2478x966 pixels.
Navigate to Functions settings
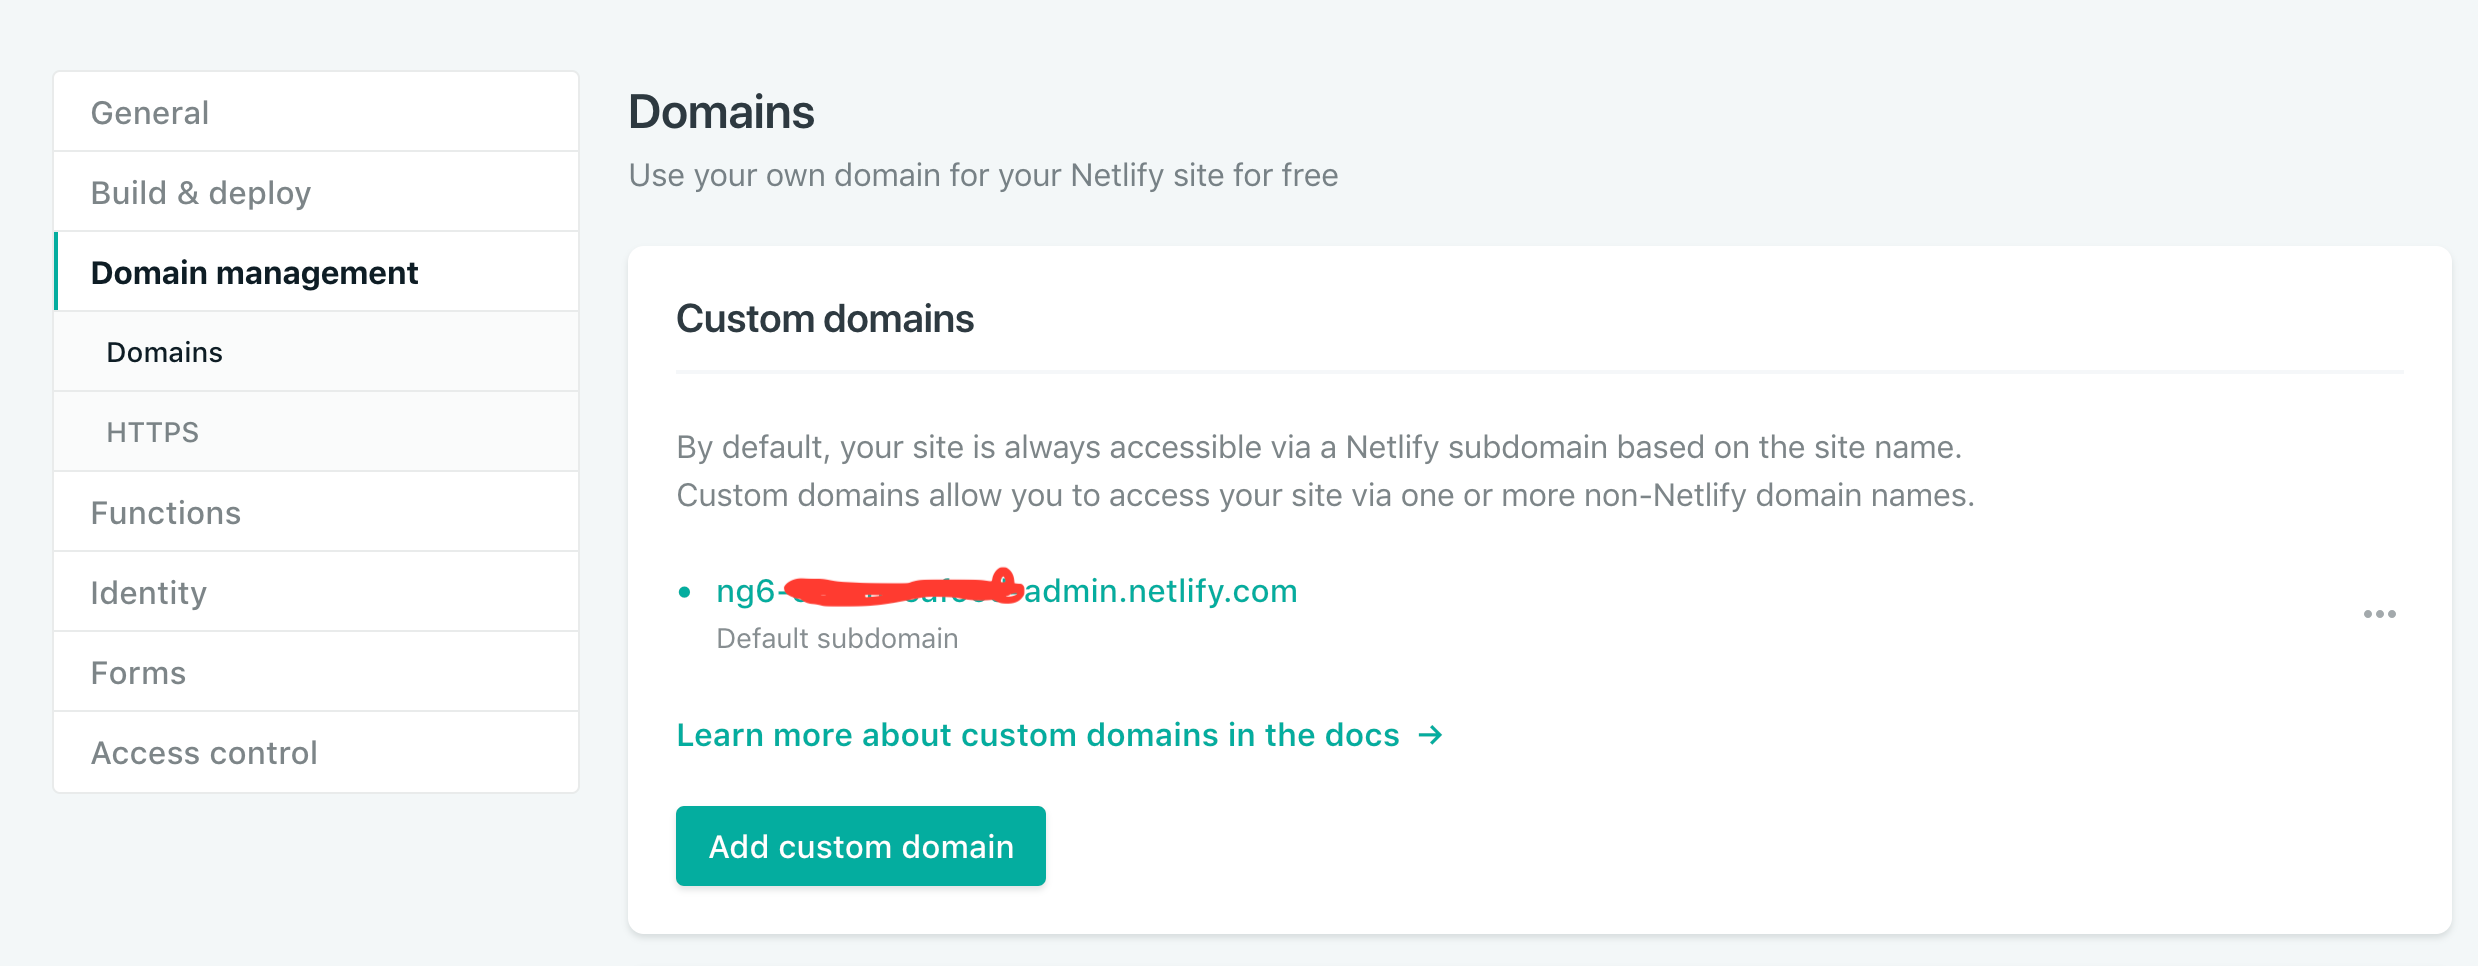[316, 512]
